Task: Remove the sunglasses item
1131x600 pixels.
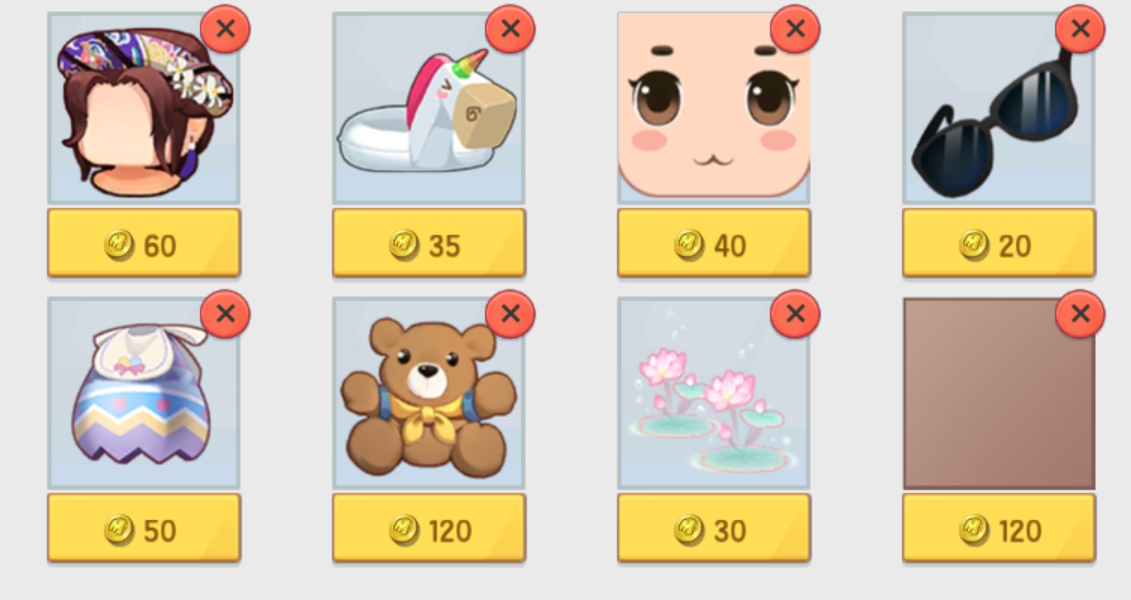Action: tap(1080, 29)
